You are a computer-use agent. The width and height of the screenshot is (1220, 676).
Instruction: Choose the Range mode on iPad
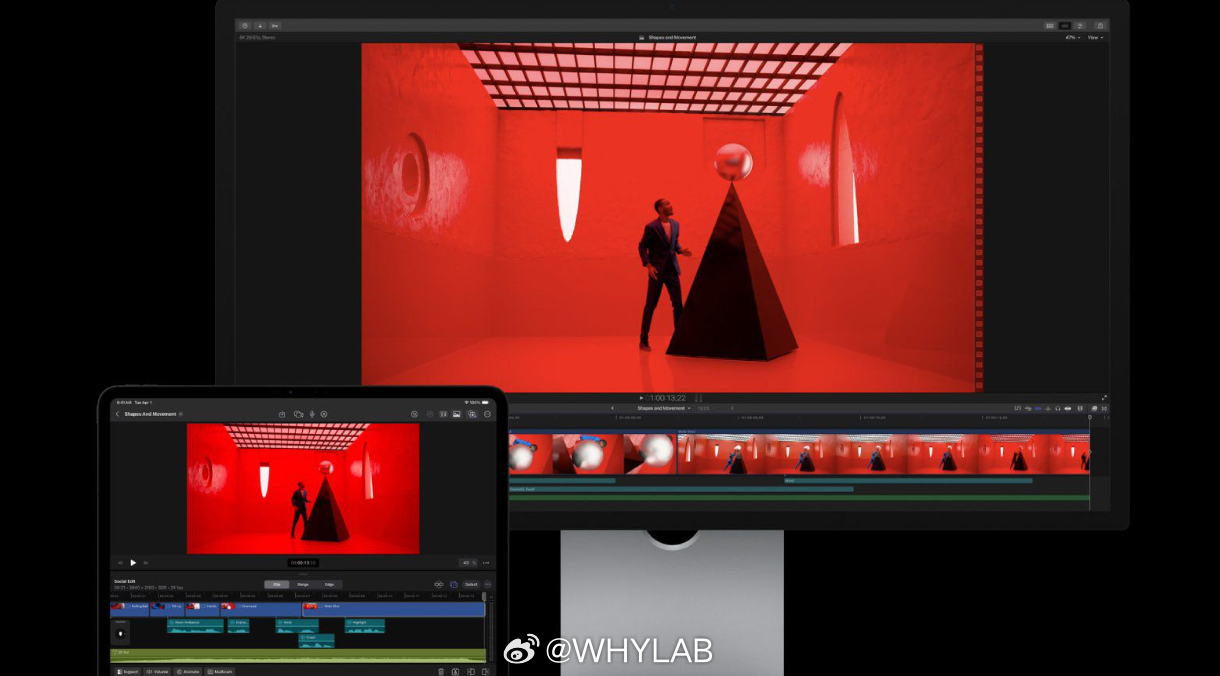303,584
